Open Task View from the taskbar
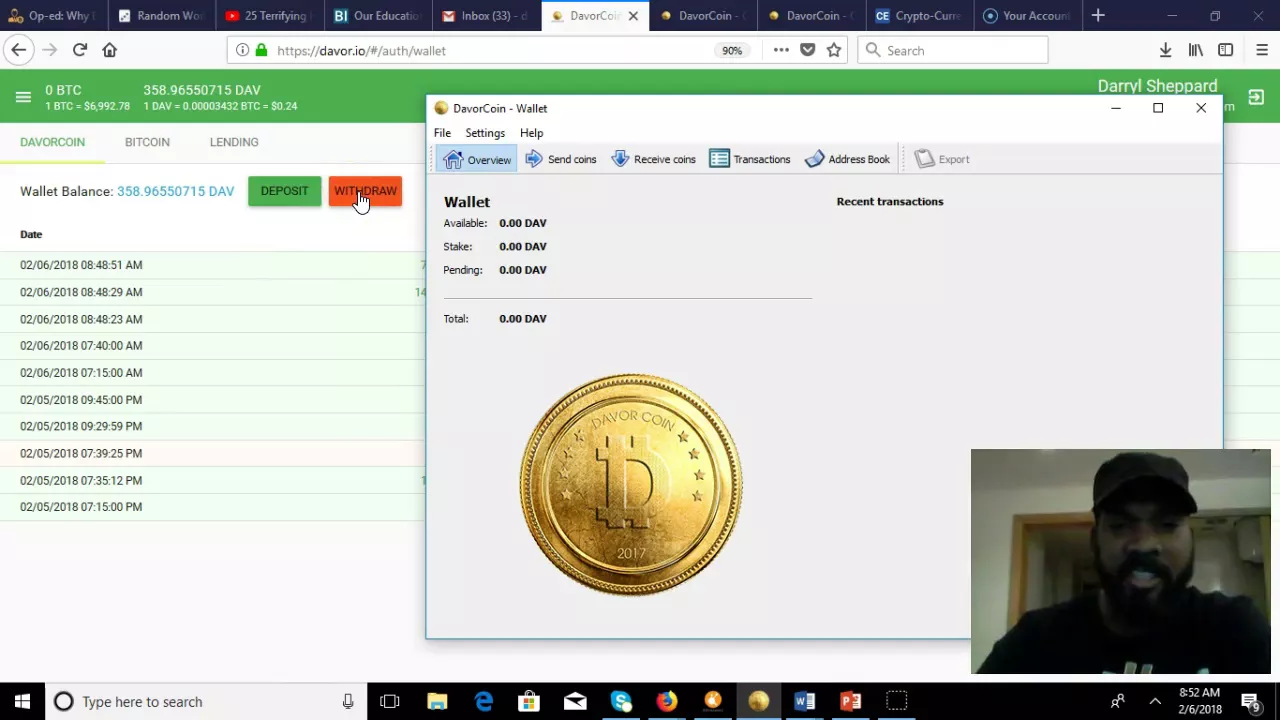The height and width of the screenshot is (720, 1280). tap(390, 701)
